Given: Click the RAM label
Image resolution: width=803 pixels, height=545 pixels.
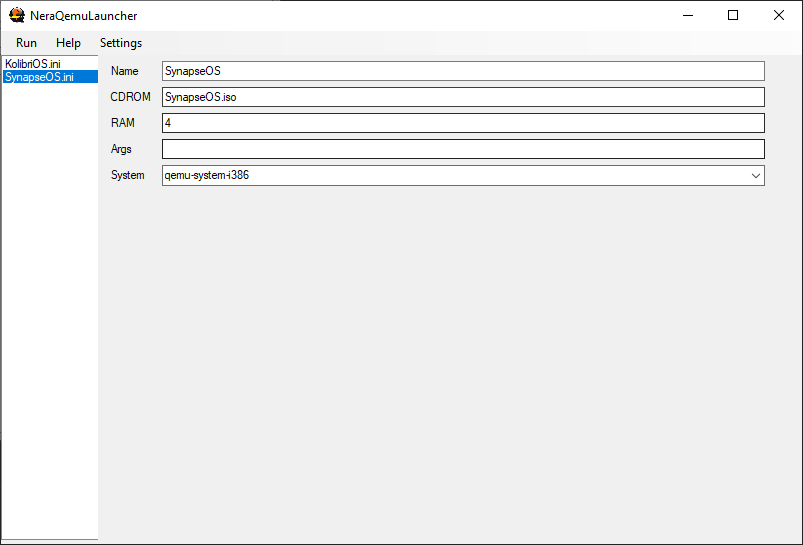Looking at the screenshot, I should (123, 123).
